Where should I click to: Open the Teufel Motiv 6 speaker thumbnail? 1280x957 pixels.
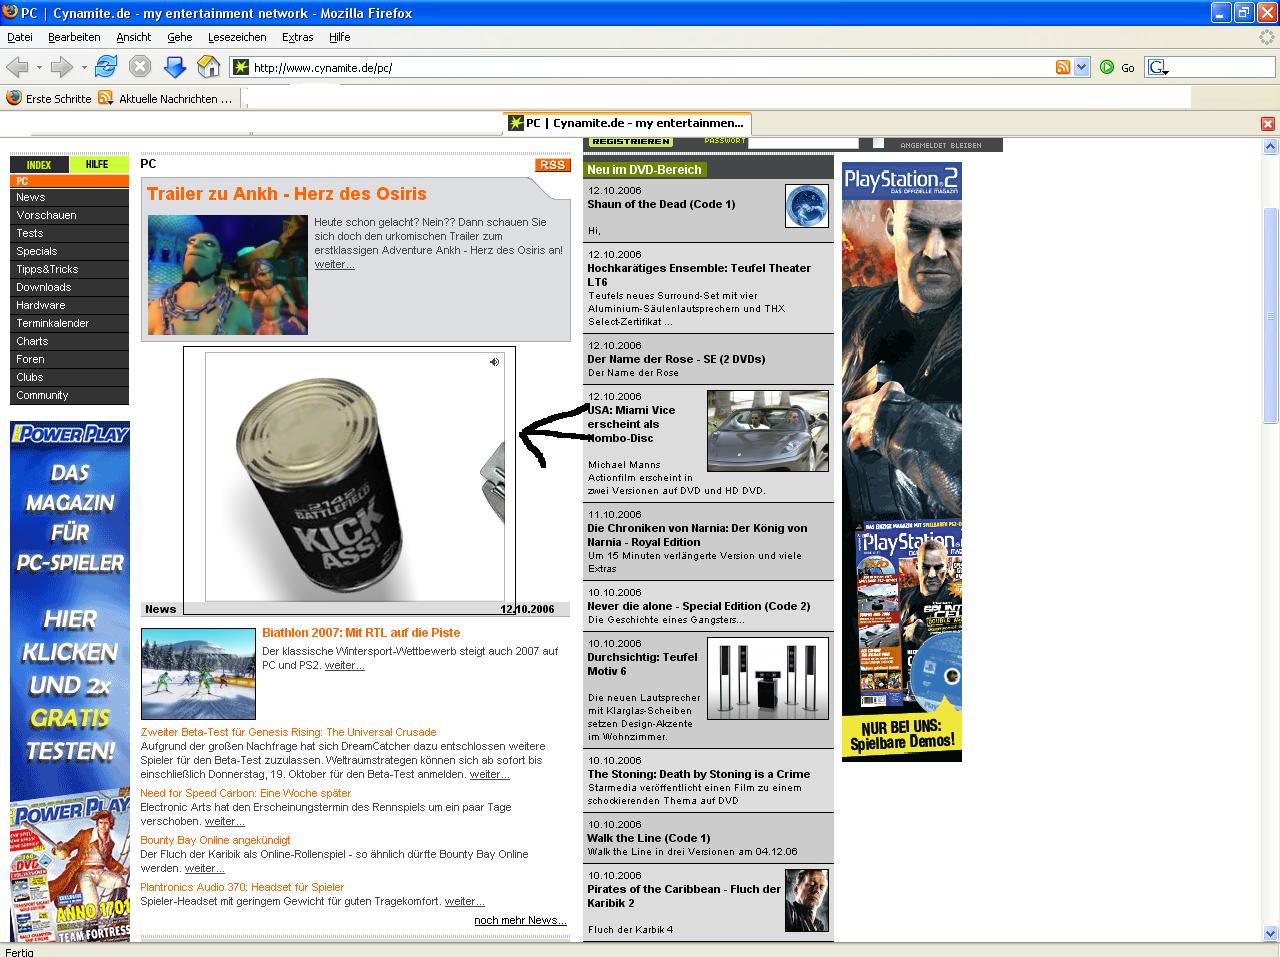768,678
